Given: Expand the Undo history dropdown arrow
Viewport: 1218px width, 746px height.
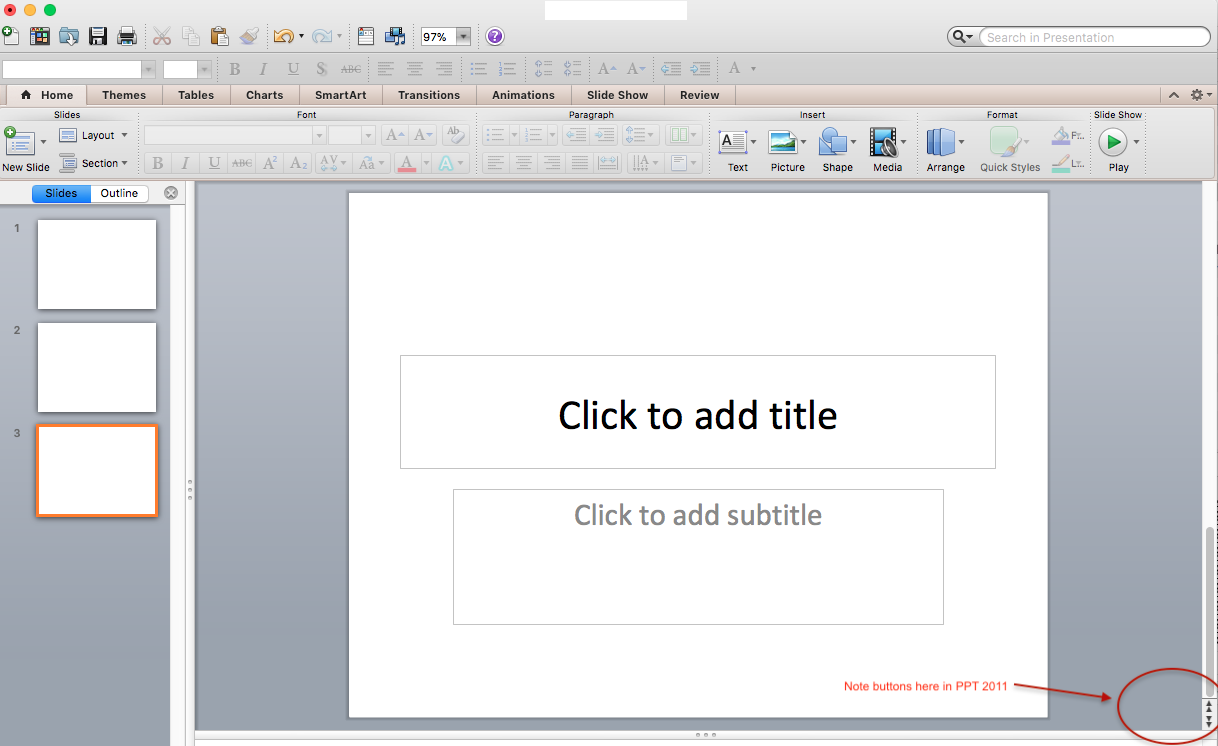Looking at the screenshot, I should point(301,37).
